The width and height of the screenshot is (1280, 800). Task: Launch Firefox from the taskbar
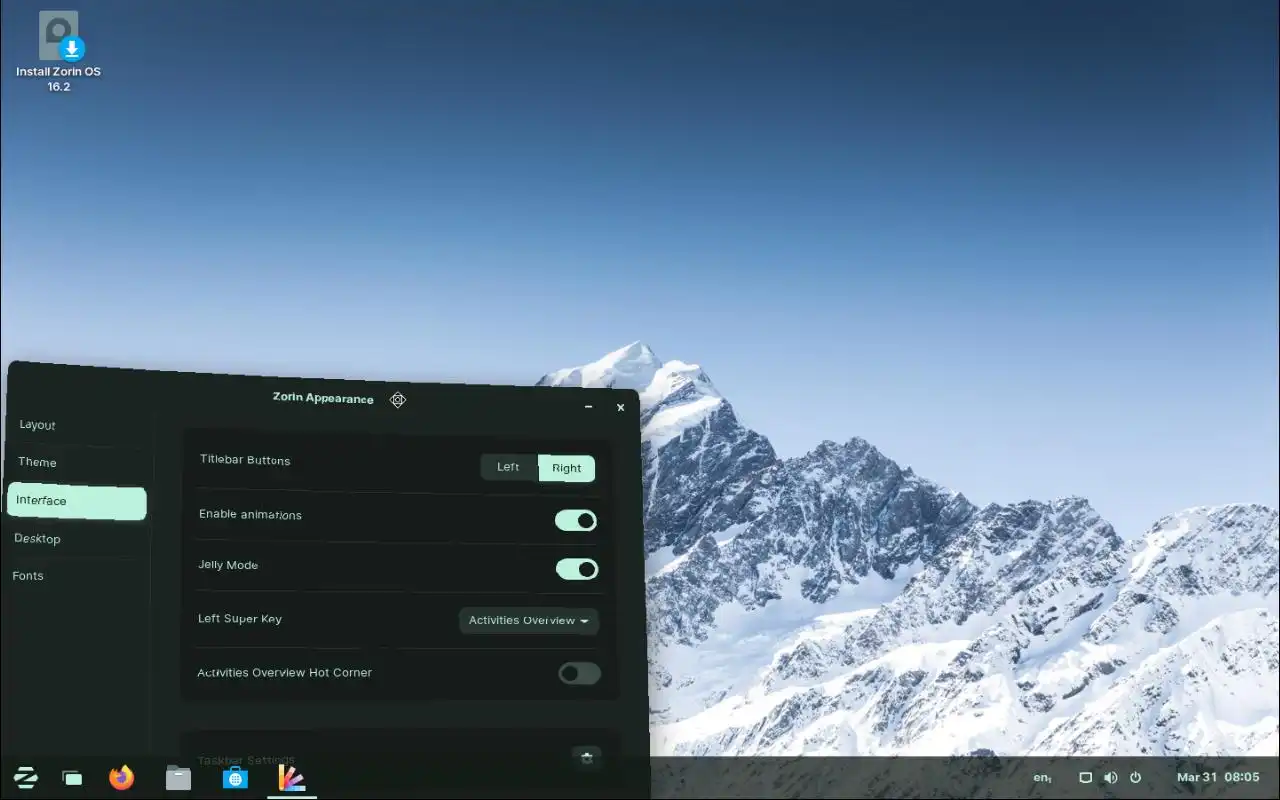[122, 778]
